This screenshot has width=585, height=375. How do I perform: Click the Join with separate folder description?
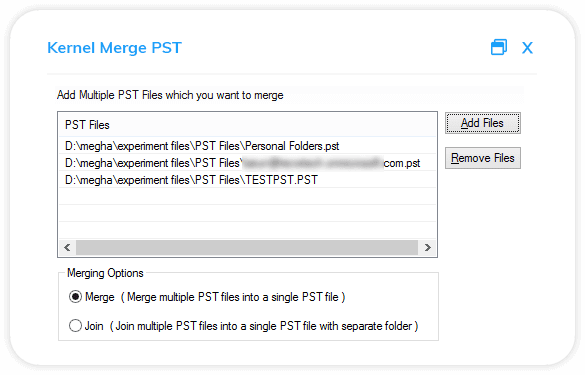point(264,326)
